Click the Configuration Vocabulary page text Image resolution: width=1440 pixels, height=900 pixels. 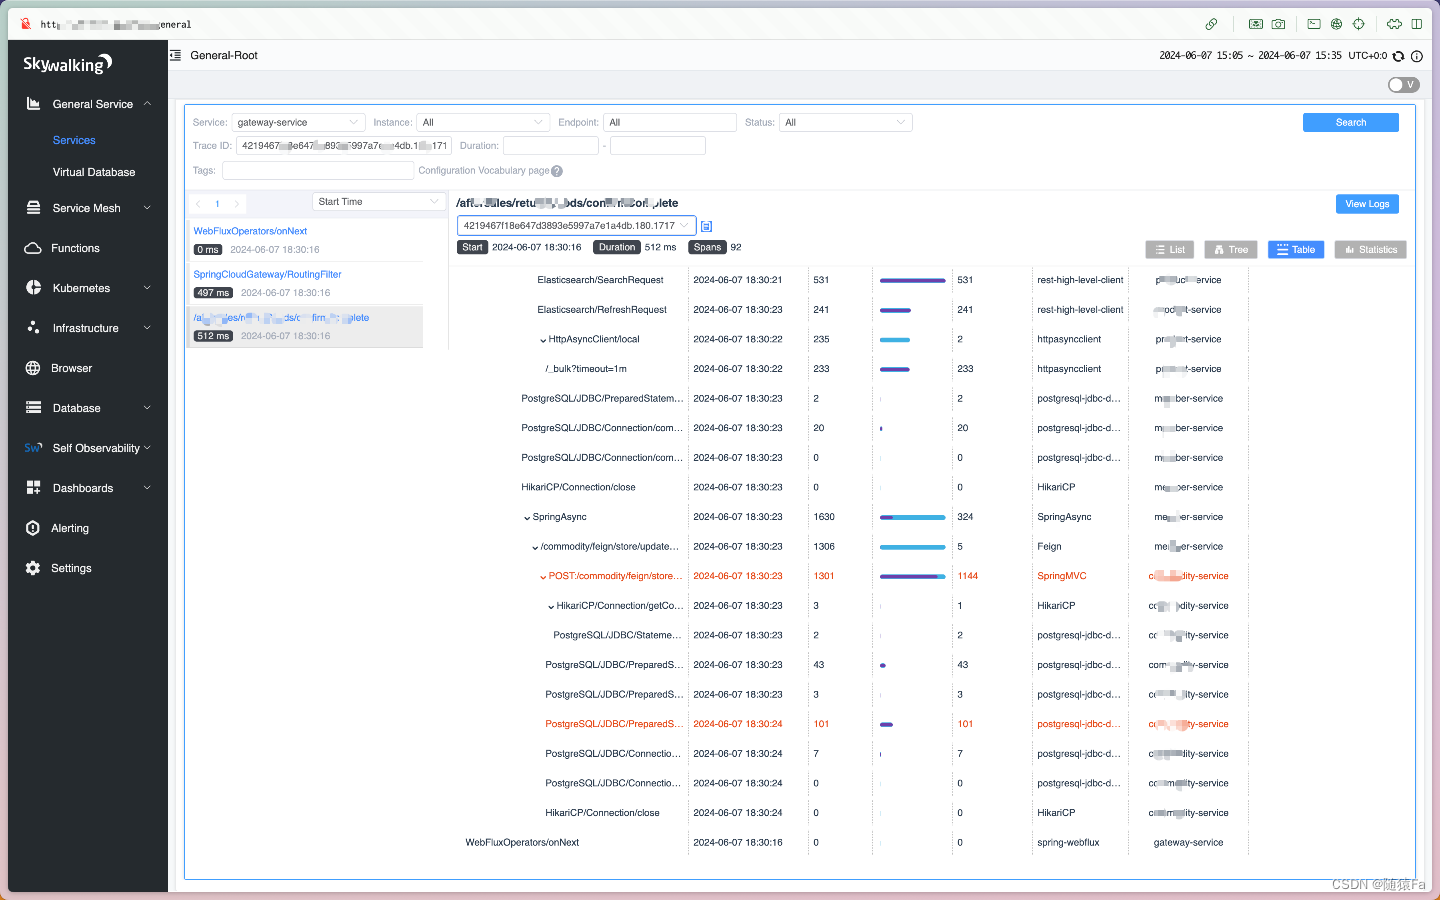click(x=484, y=171)
